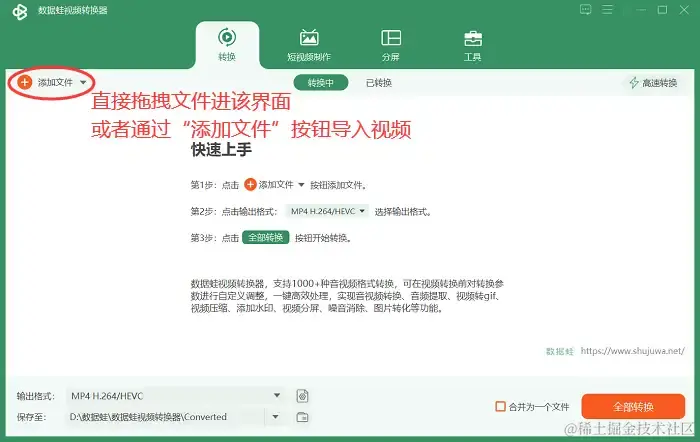
Task: Expand the save path dropdown arrow
Action: pyautogui.click(x=275, y=417)
